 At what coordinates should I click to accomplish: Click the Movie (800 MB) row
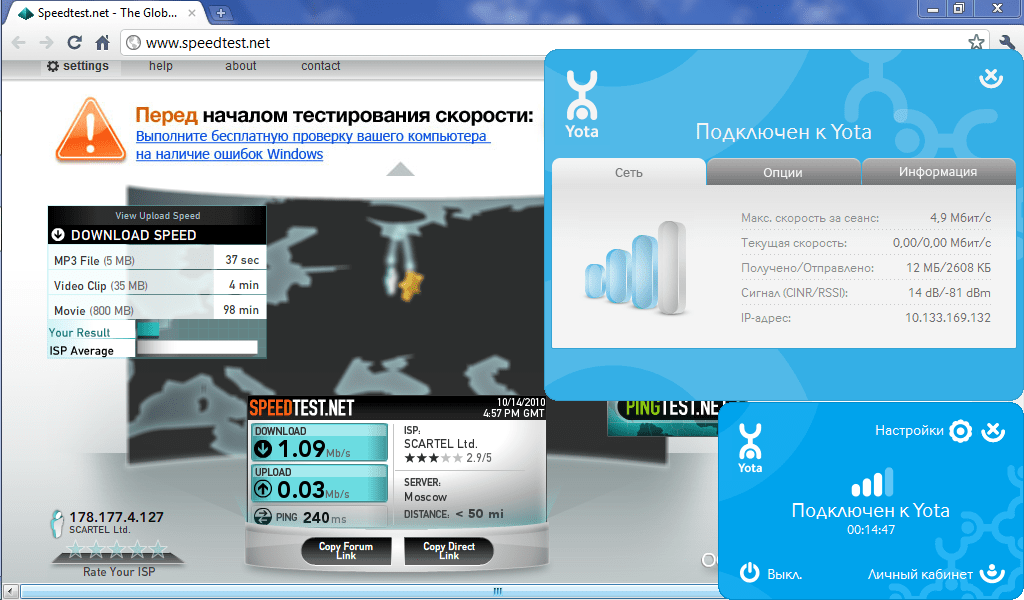(157, 310)
